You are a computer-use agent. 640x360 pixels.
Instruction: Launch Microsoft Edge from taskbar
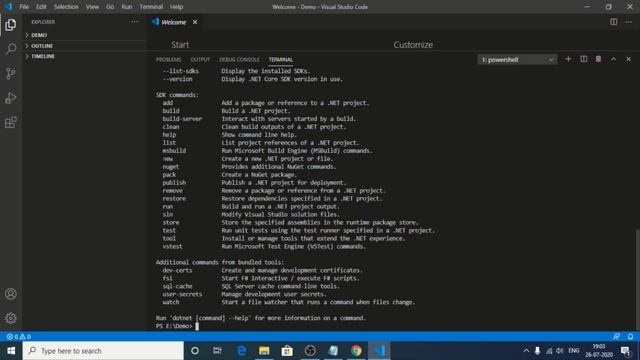242,351
